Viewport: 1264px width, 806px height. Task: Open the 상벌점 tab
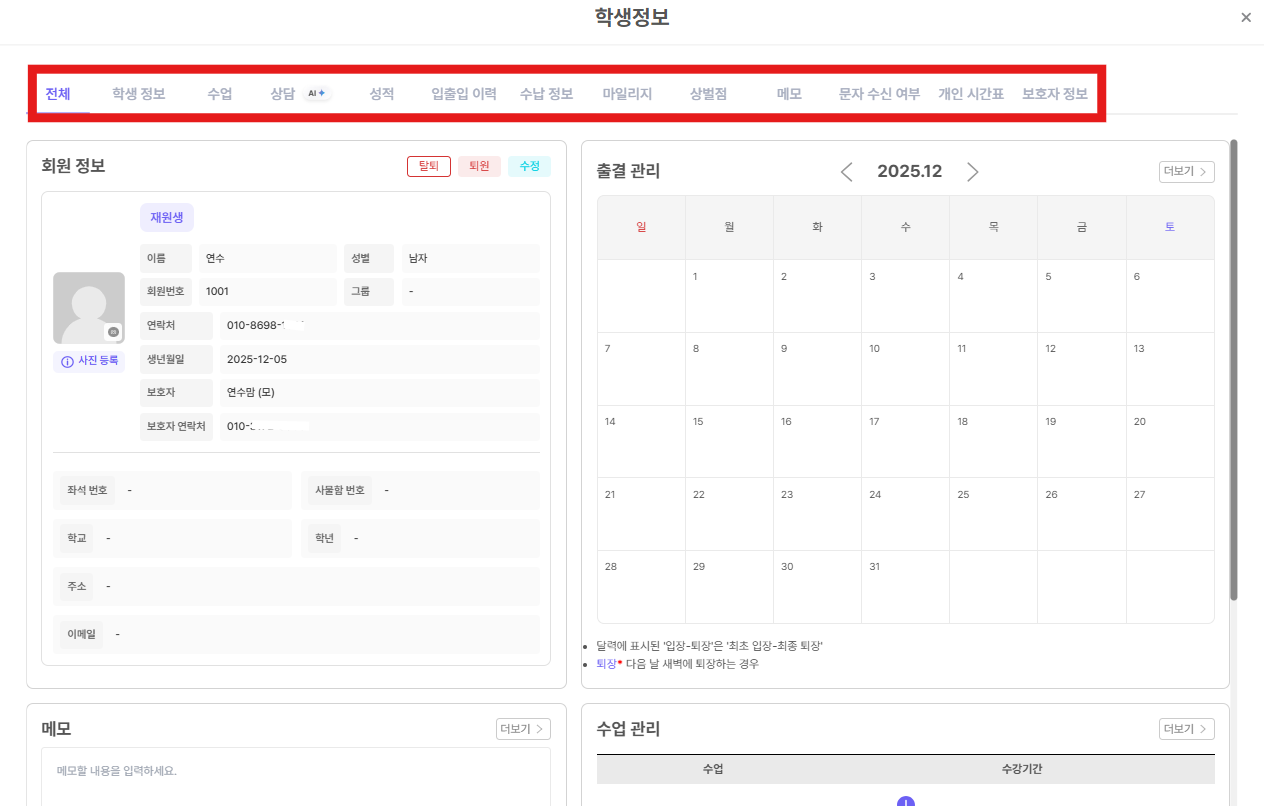(x=708, y=94)
